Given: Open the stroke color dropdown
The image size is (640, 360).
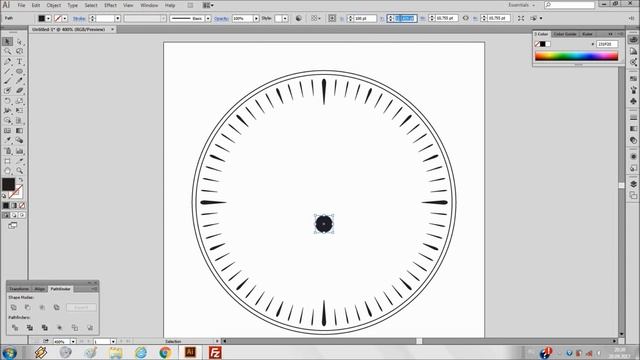Looking at the screenshot, I should point(64,18).
